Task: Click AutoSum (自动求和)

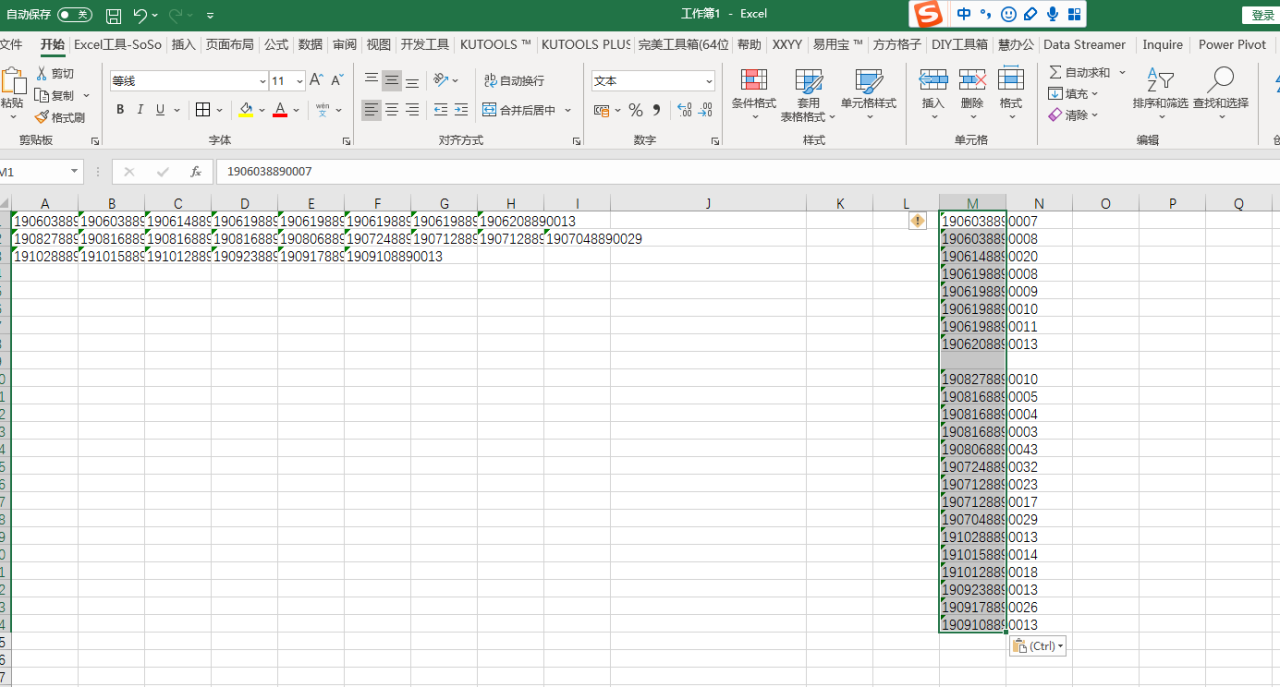Action: click(x=1080, y=73)
